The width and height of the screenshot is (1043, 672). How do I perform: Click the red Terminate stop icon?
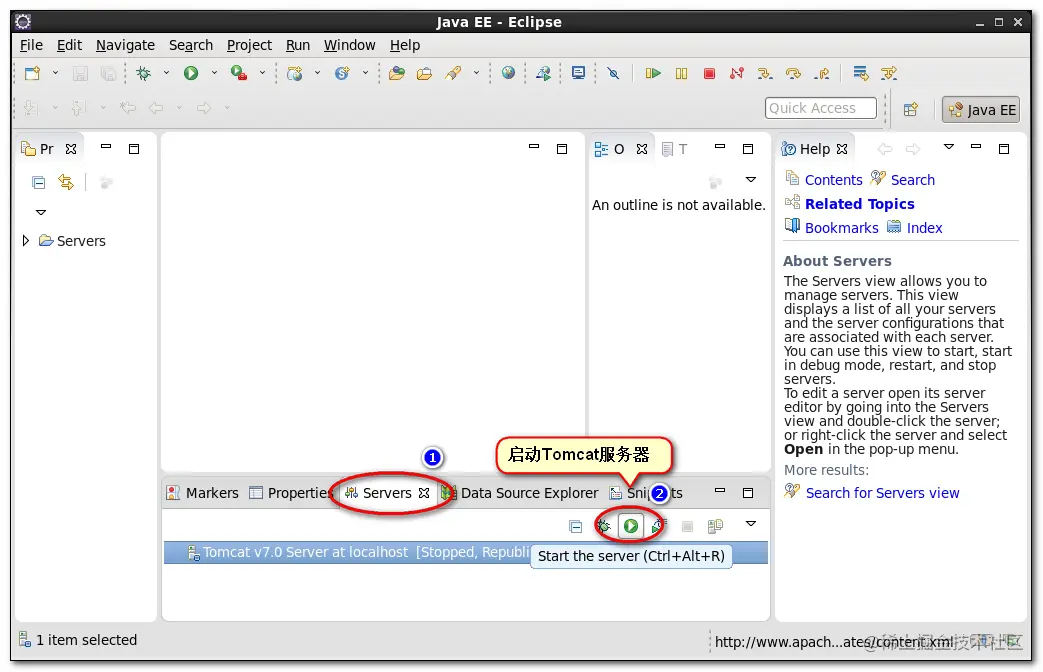[x=709, y=73]
